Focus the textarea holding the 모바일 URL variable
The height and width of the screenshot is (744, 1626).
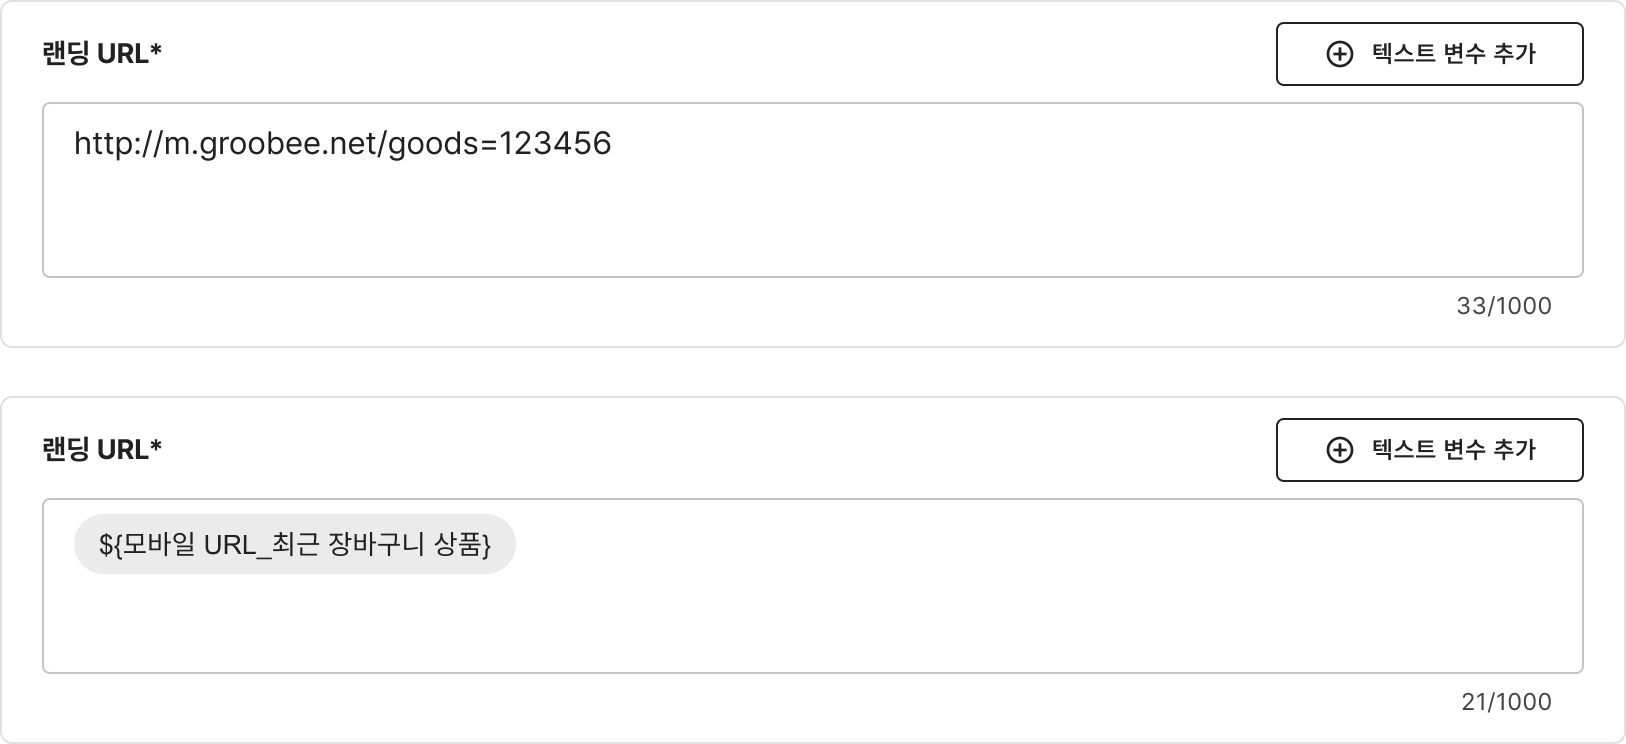click(812, 620)
